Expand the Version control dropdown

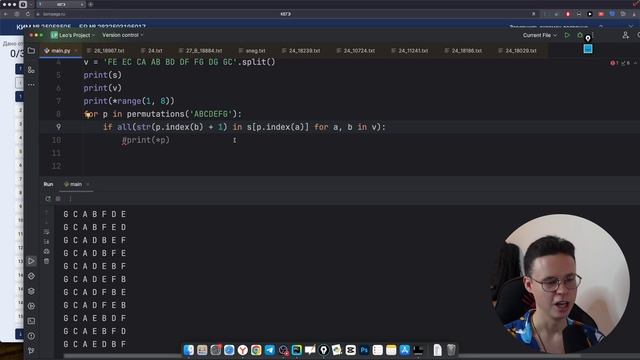[122, 36]
